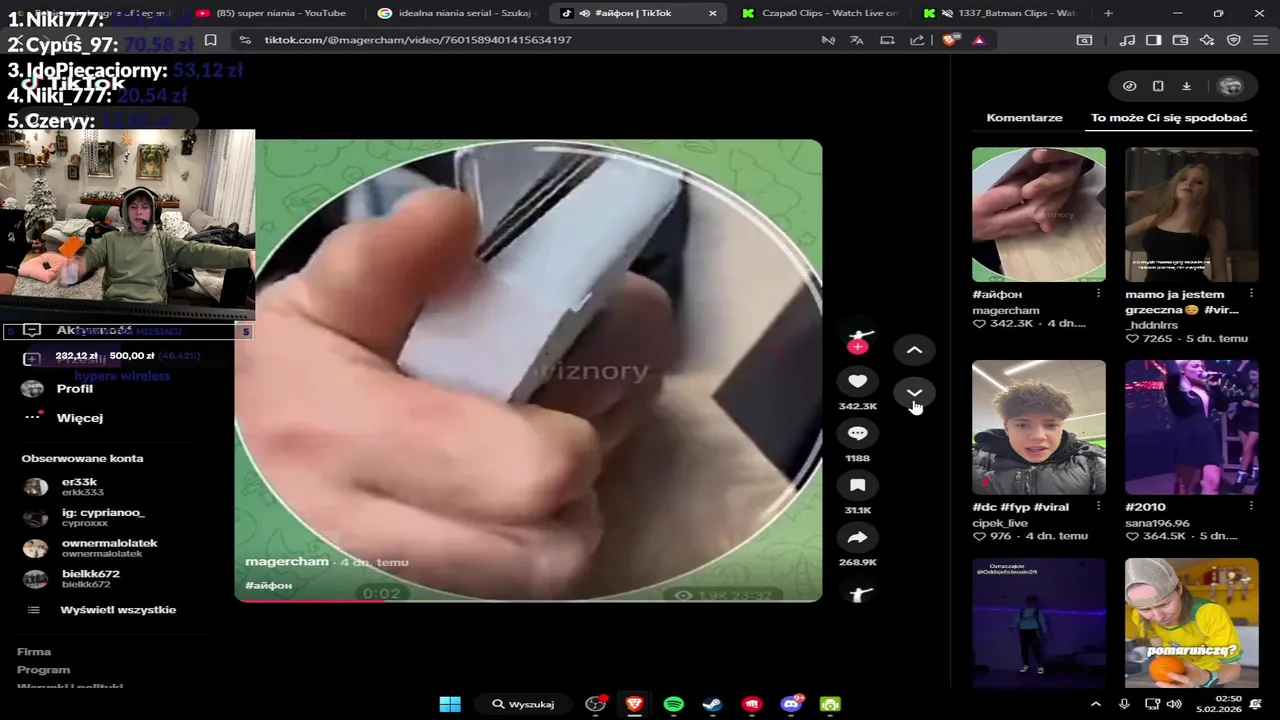Viewport: 1280px width, 720px height.
Task: Like the video with the heart icon
Action: pyautogui.click(x=857, y=381)
